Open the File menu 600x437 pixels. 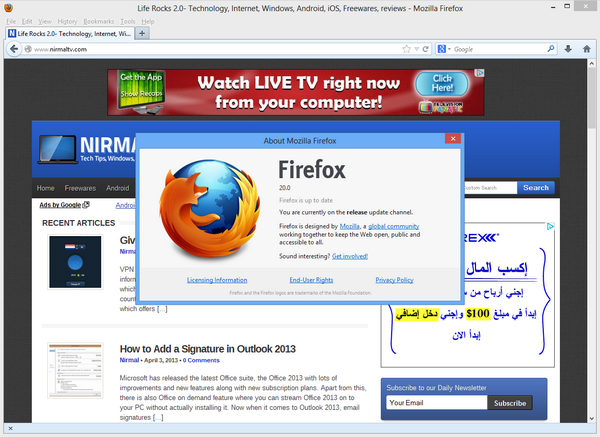click(x=11, y=21)
